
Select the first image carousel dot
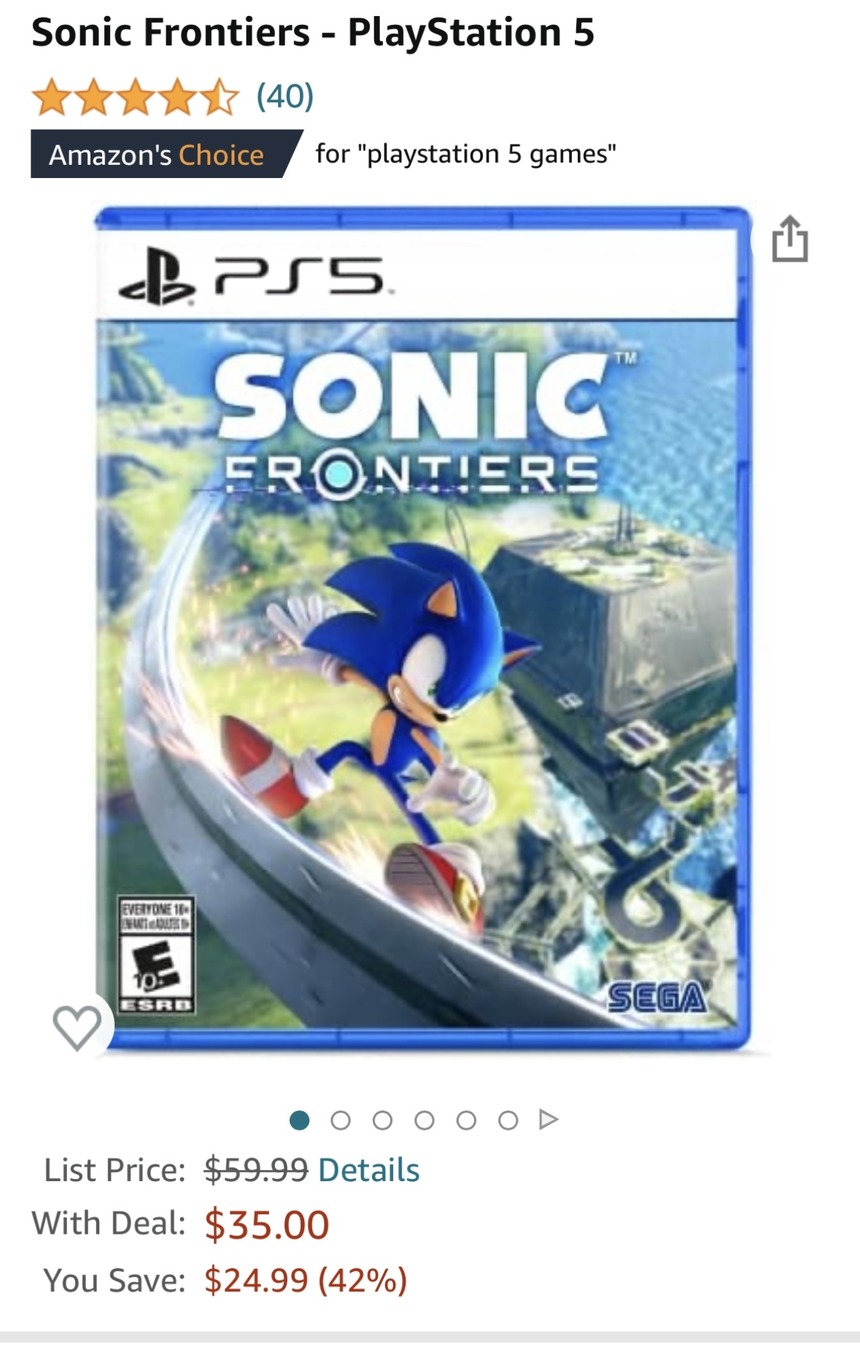coord(299,1120)
